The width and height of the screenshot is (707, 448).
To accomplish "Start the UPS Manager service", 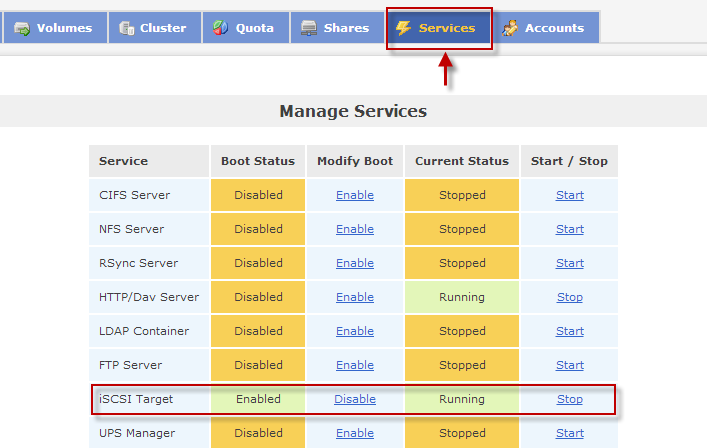I will (569, 433).
